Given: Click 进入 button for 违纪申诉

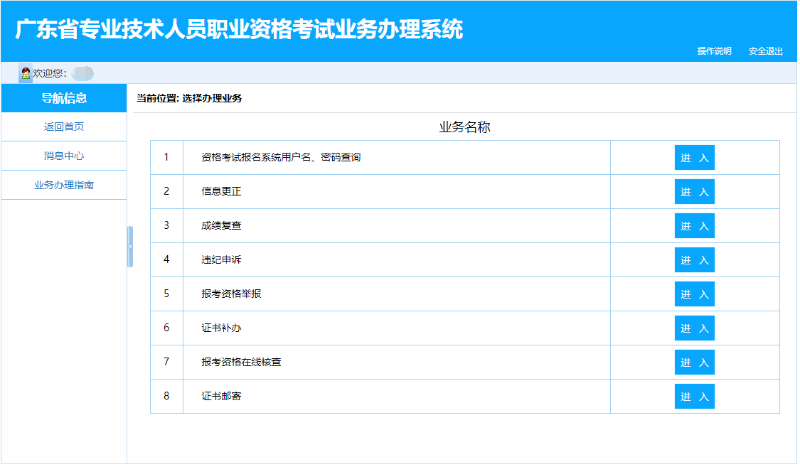Looking at the screenshot, I should pos(696,261).
